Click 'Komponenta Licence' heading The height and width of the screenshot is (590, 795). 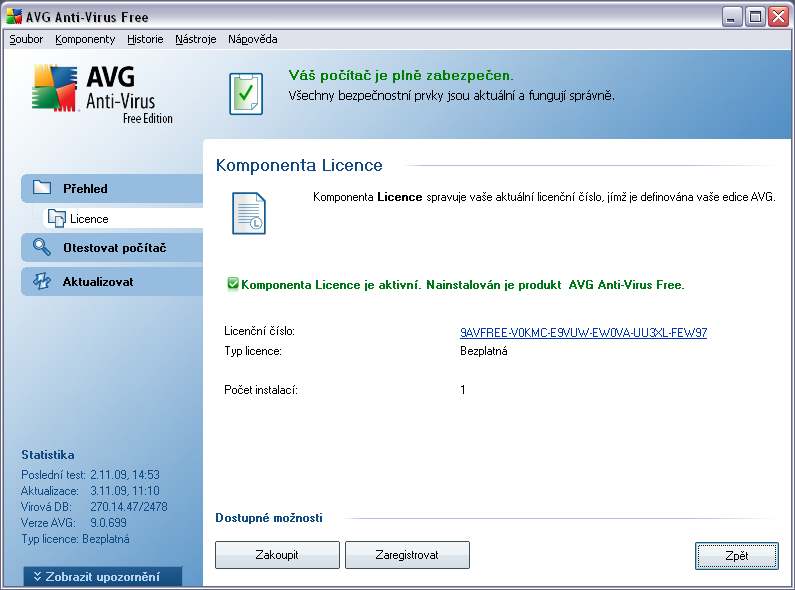(299, 165)
